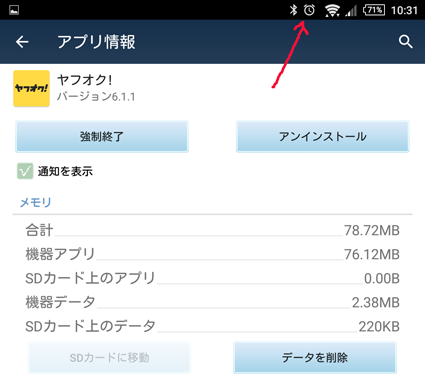The width and height of the screenshot is (425, 383).
Task: Tap the ヤフオク! yellow app icon
Action: click(x=31, y=88)
